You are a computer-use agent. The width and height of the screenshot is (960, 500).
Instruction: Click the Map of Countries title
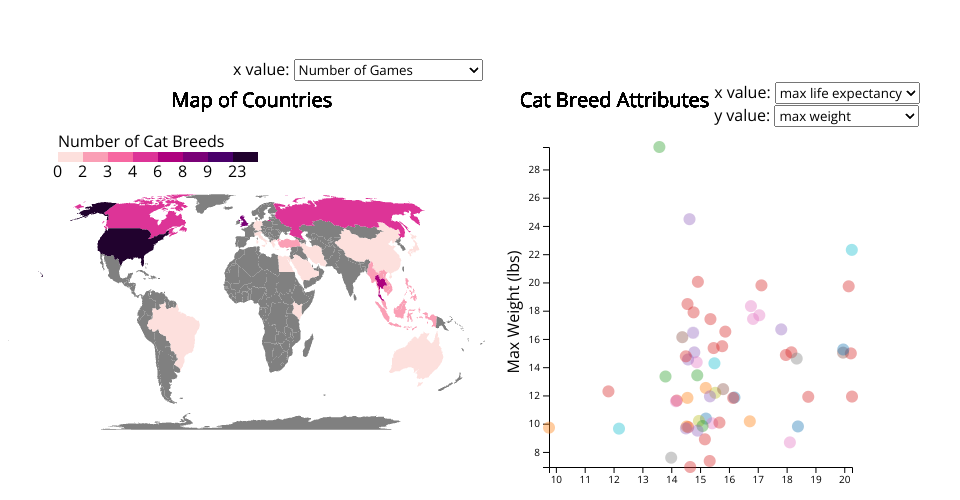coord(252,100)
